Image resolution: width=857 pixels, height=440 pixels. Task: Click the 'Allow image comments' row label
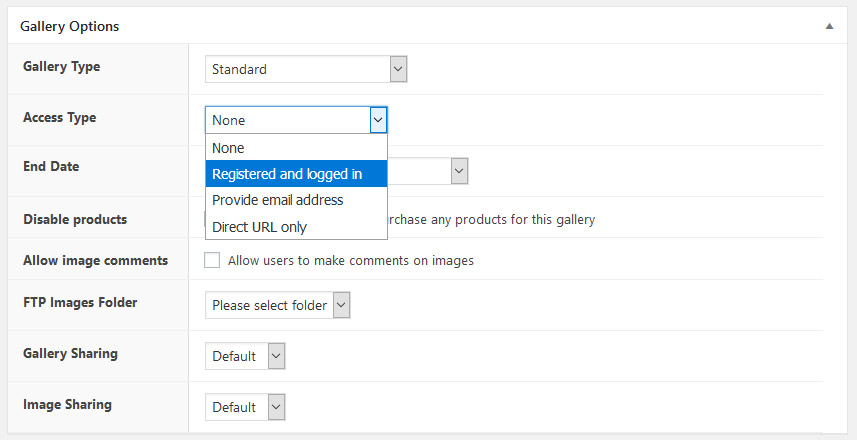coord(95,260)
